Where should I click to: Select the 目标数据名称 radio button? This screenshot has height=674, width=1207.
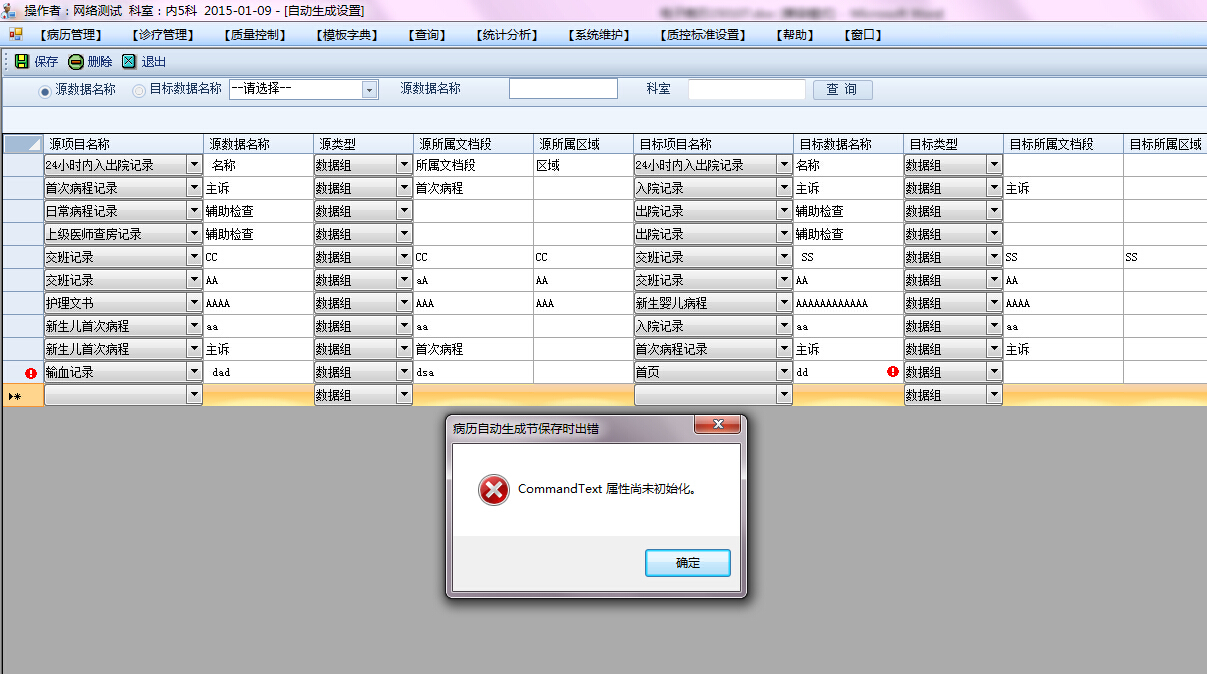tap(139, 91)
